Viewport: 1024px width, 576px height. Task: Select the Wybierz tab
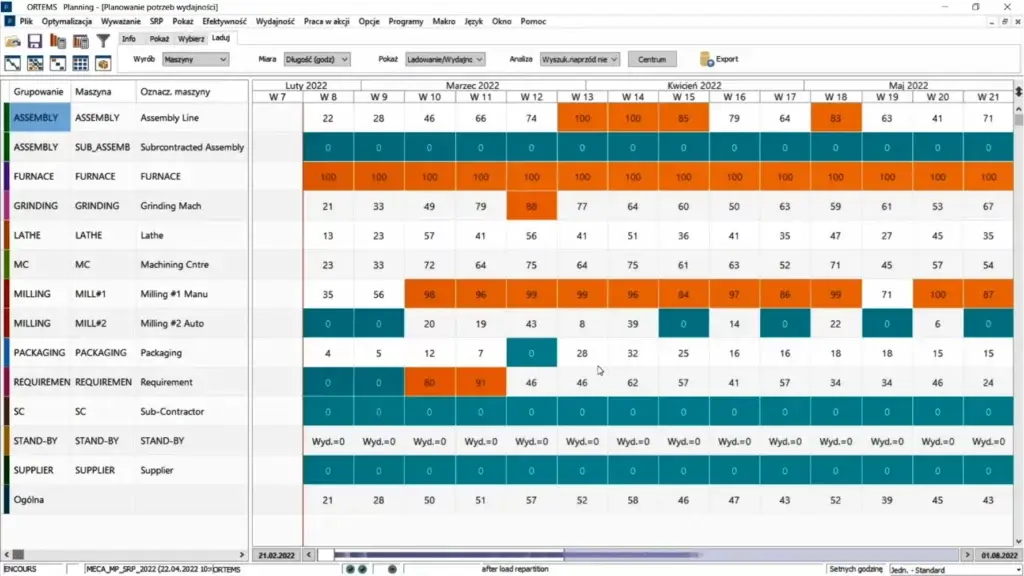(x=193, y=39)
